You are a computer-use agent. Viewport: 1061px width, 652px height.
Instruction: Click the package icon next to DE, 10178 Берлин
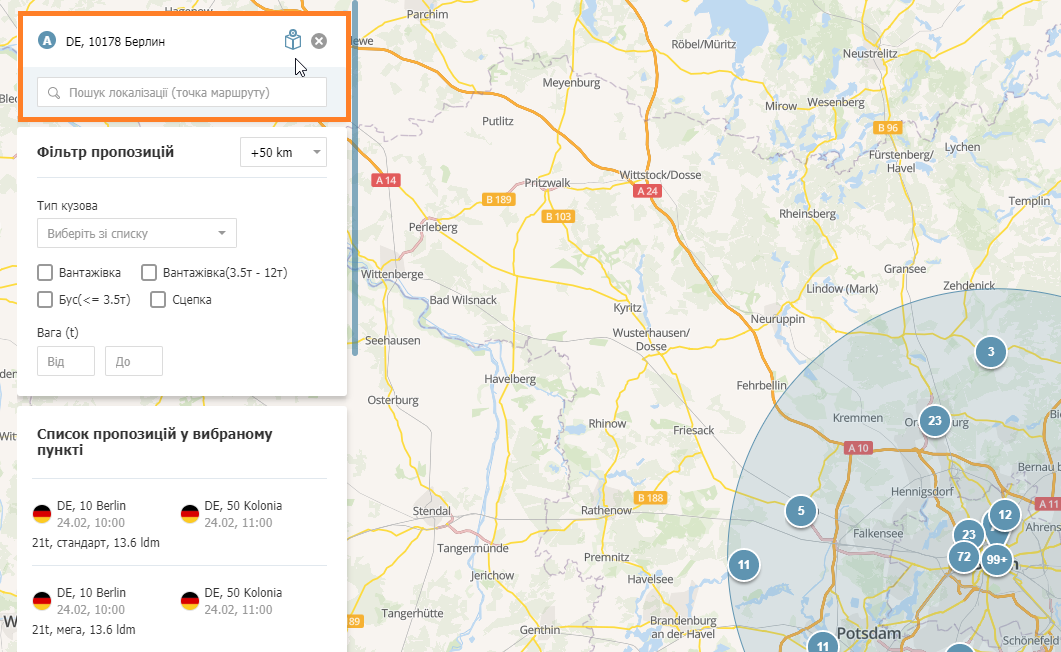[x=292, y=41]
